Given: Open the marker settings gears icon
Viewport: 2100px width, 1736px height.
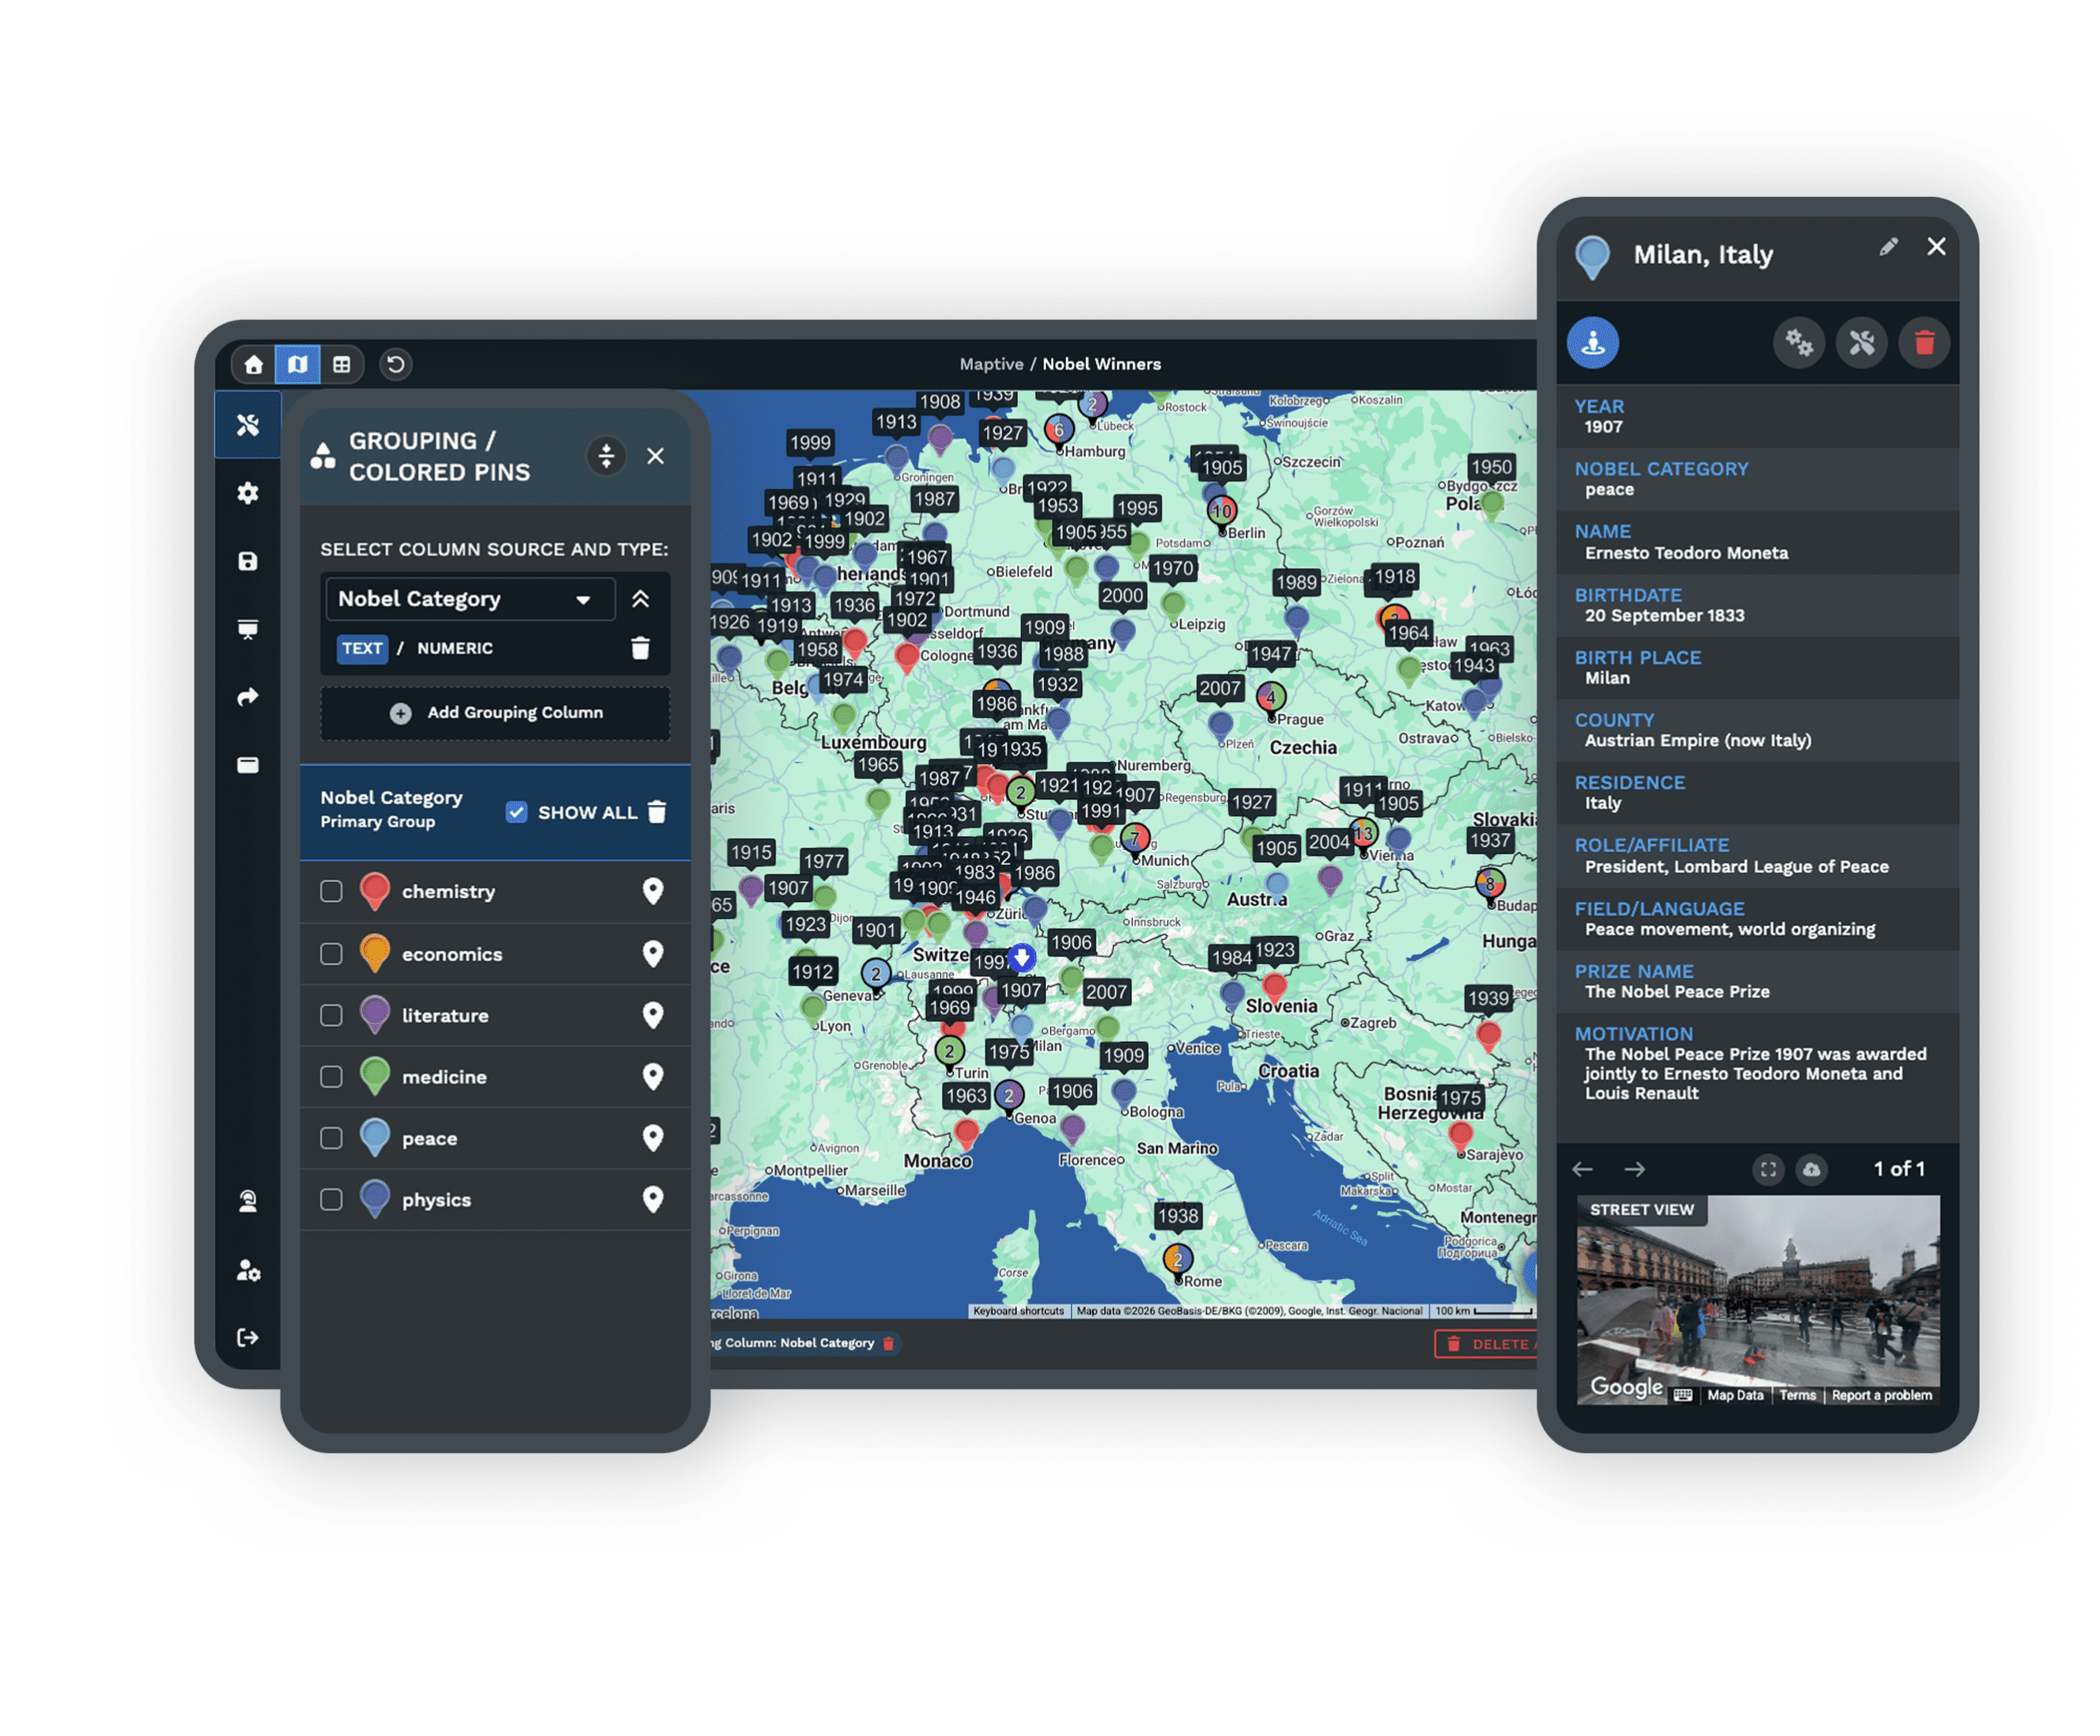Looking at the screenshot, I should pos(1799,343).
